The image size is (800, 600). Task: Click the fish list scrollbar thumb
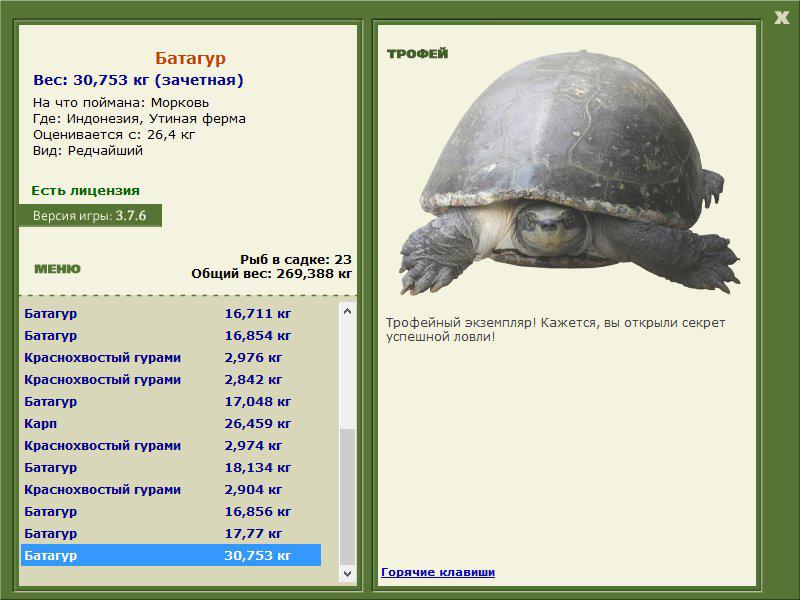(x=347, y=497)
